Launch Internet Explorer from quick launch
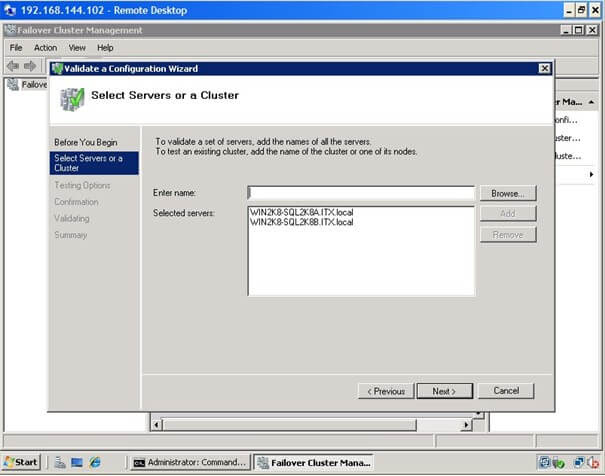Image resolution: width=605 pixels, height=476 pixels. coord(95,462)
